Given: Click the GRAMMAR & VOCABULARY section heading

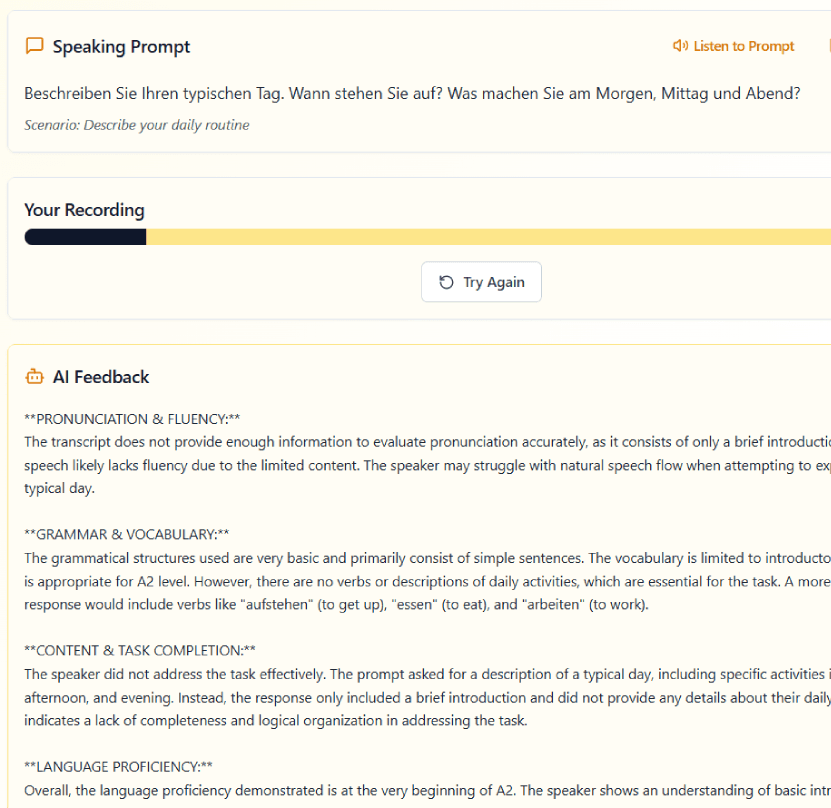Looking at the screenshot, I should (x=127, y=535).
